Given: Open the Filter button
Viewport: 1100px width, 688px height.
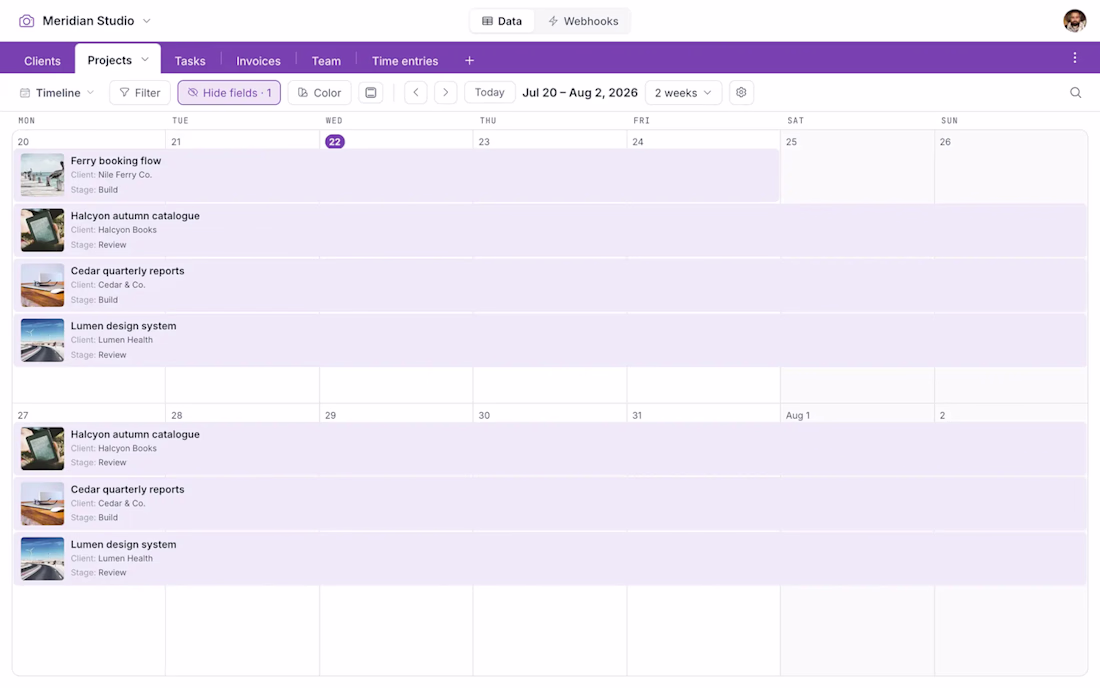Looking at the screenshot, I should (x=140, y=93).
